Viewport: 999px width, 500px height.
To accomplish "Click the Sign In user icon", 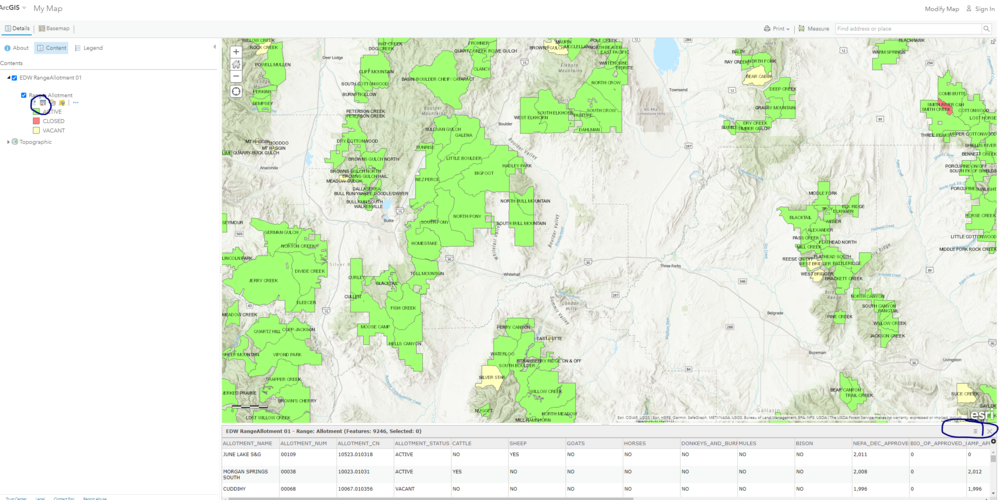I will [x=969, y=9].
